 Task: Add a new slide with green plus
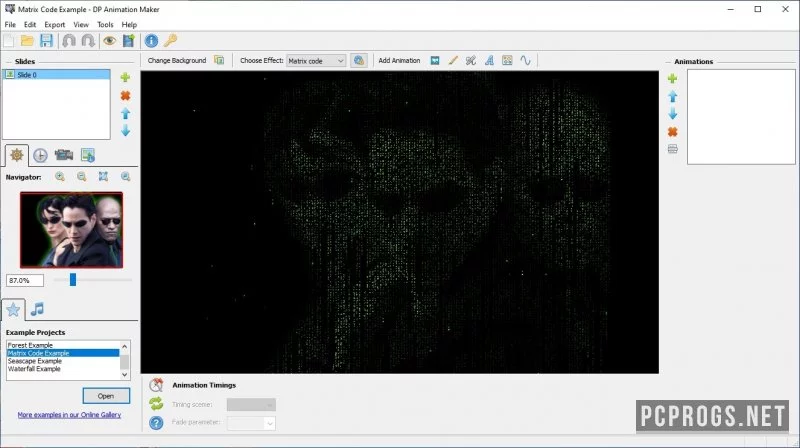click(125, 78)
